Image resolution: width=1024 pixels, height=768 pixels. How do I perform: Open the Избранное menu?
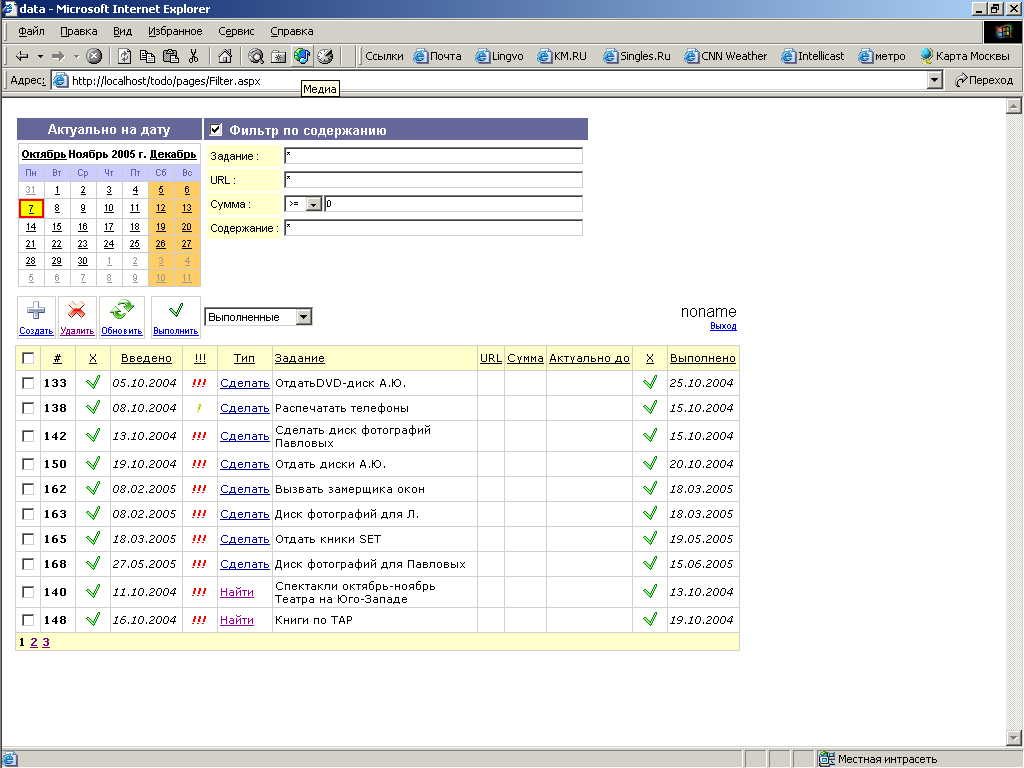[175, 31]
